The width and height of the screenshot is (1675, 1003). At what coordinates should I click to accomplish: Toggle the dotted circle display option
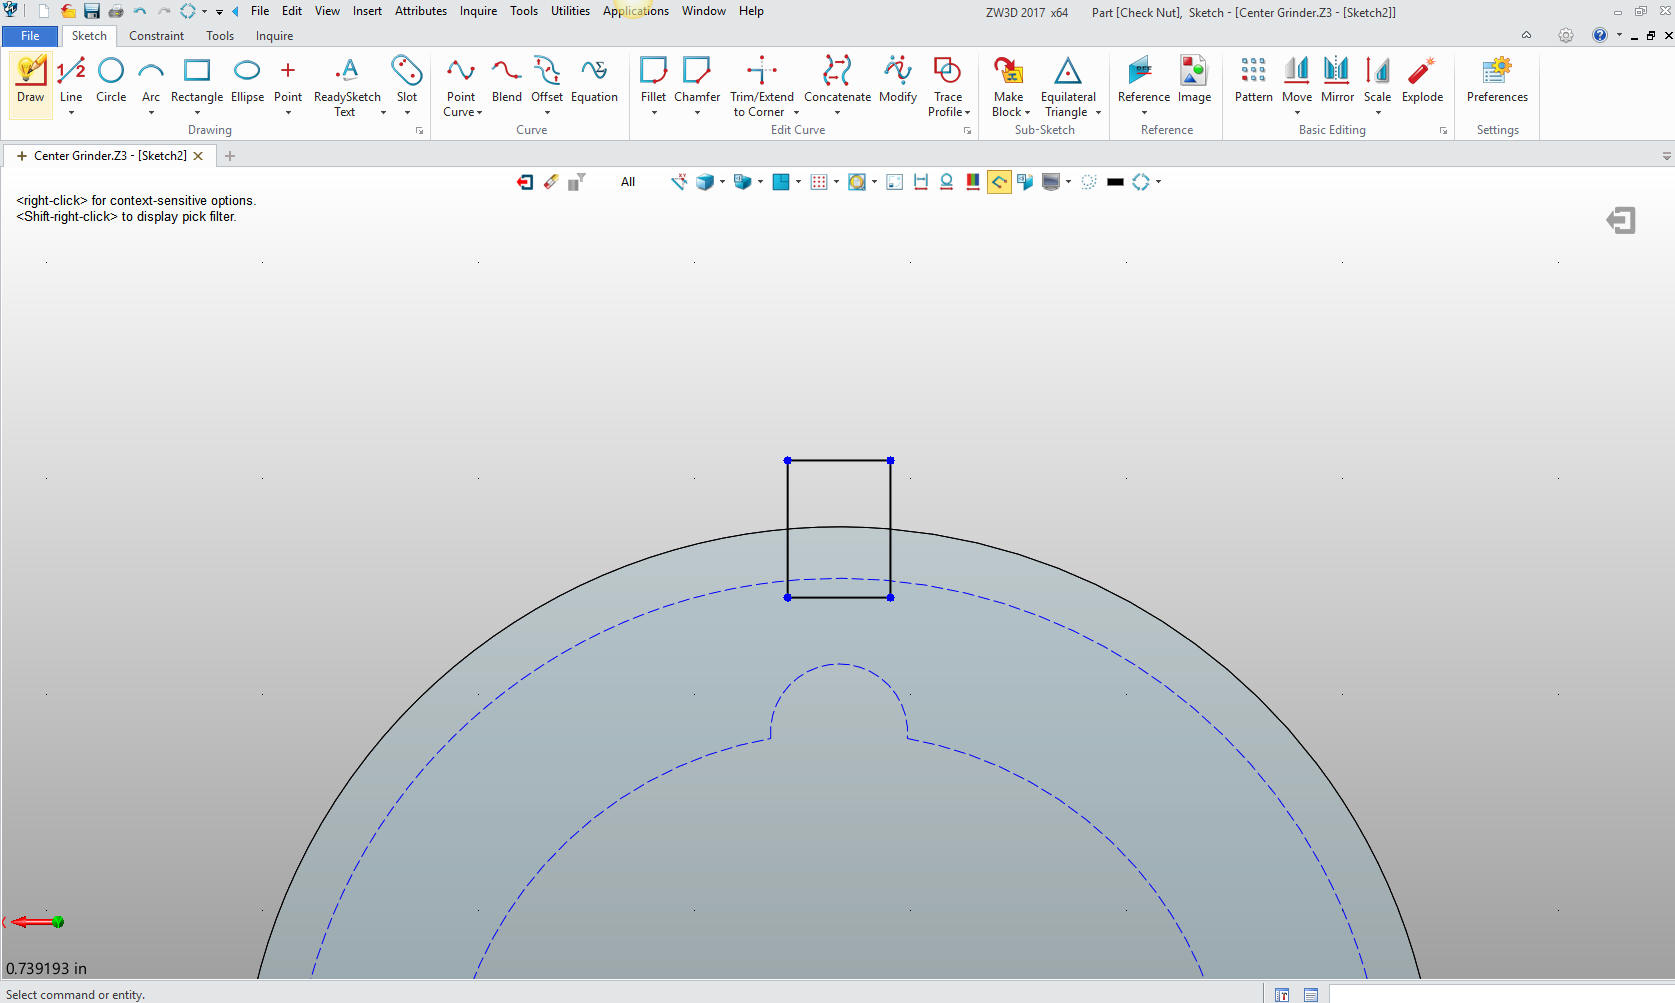click(1089, 182)
